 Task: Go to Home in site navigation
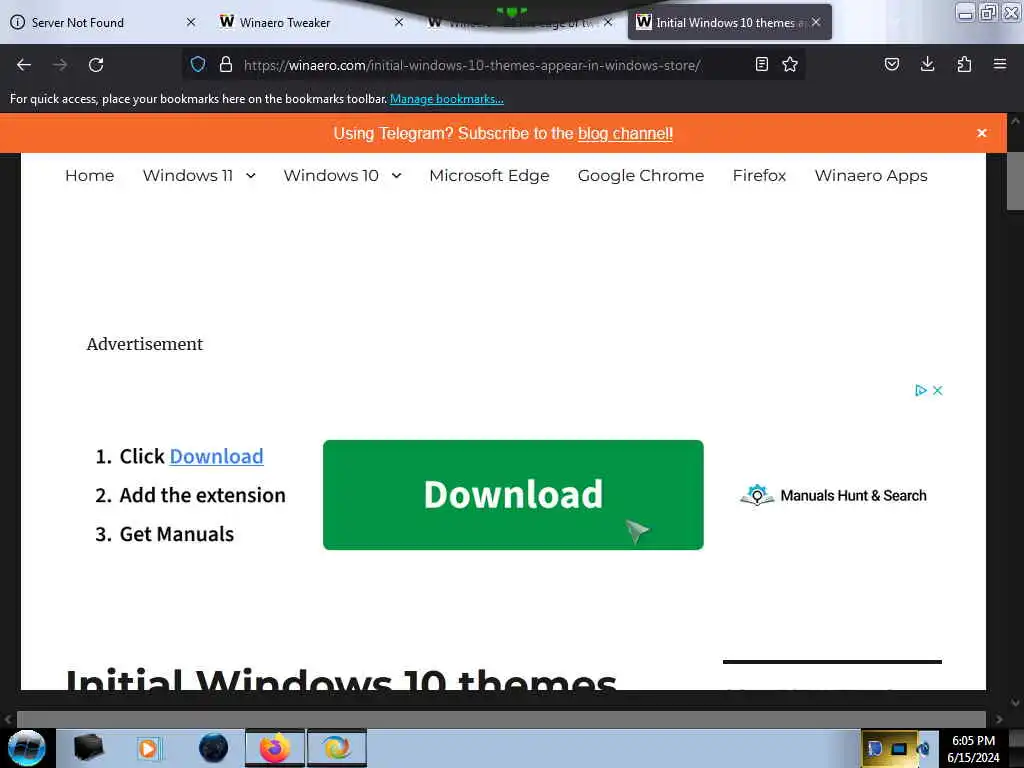click(89, 176)
